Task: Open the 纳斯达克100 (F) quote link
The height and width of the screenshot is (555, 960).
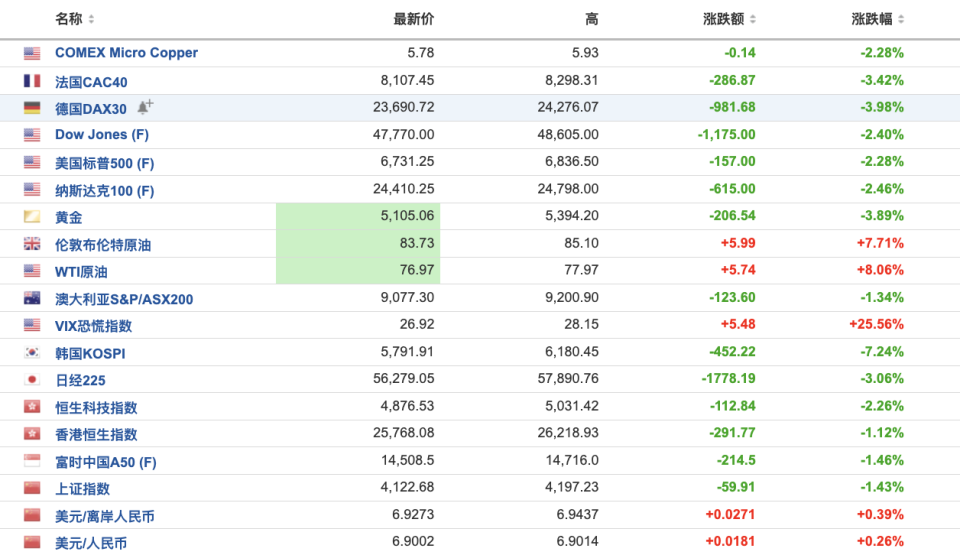Action: pos(105,190)
